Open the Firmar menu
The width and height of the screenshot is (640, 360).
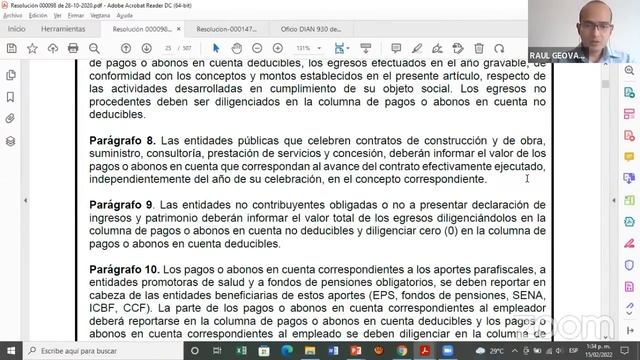click(76, 16)
